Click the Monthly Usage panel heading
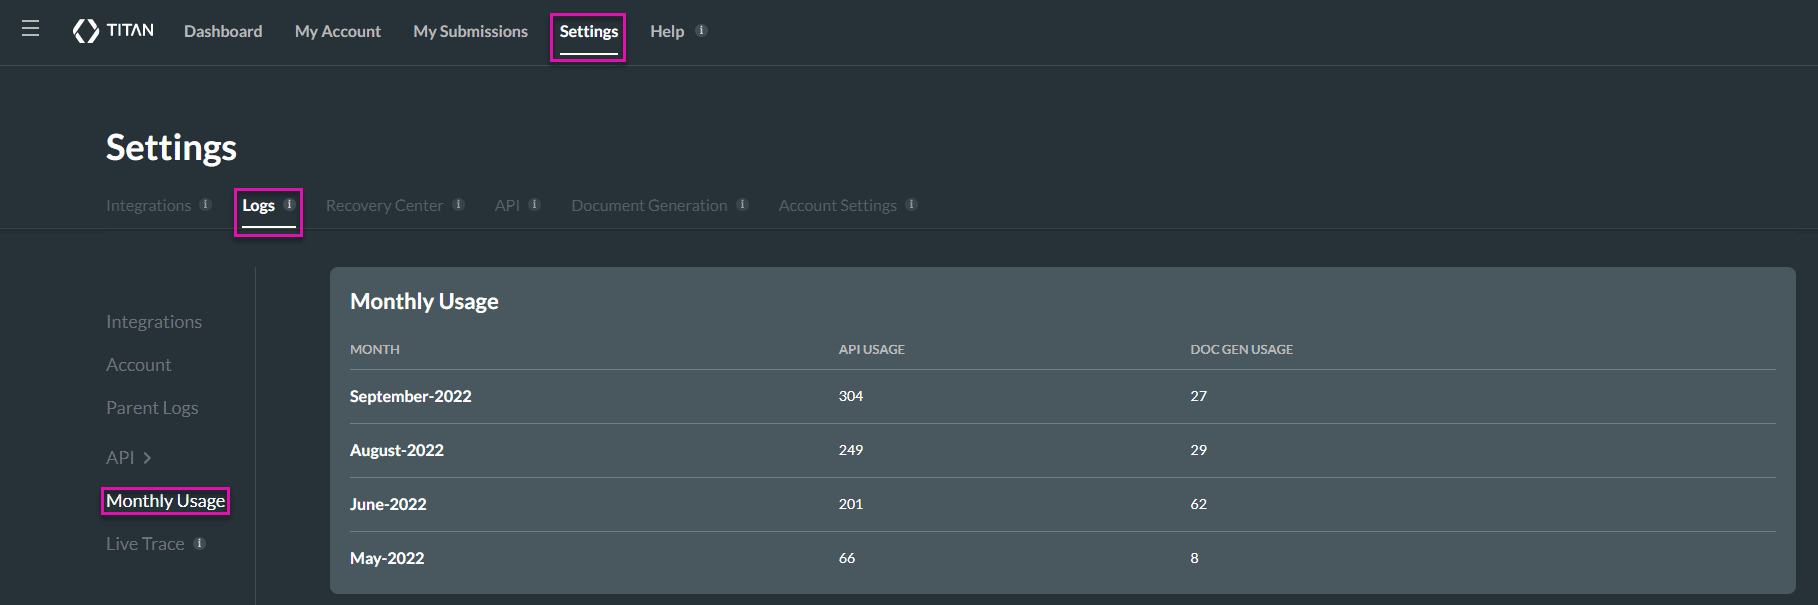Image resolution: width=1818 pixels, height=605 pixels. coord(424,302)
